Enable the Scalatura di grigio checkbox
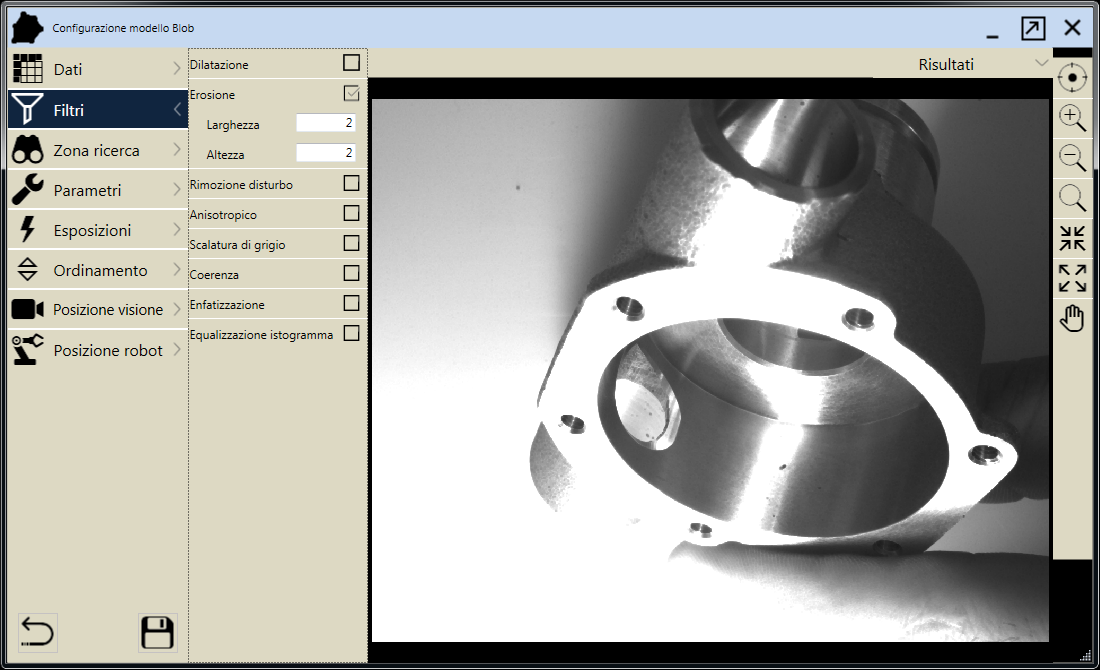This screenshot has height=670, width=1100. 351,243
